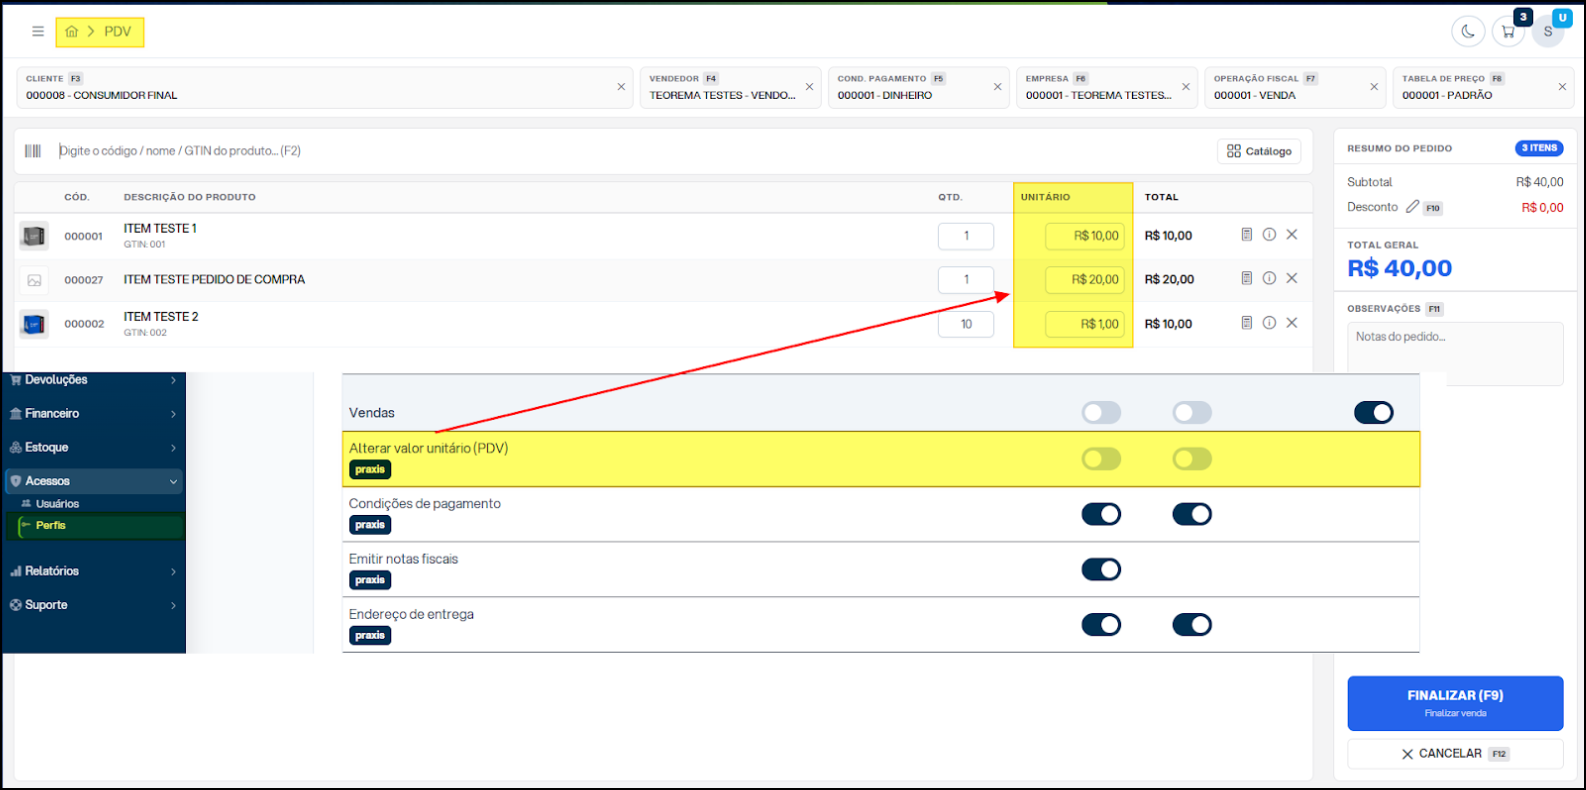Edit unit price R$ 20,00 field
The image size is (1586, 790).
tap(1084, 280)
